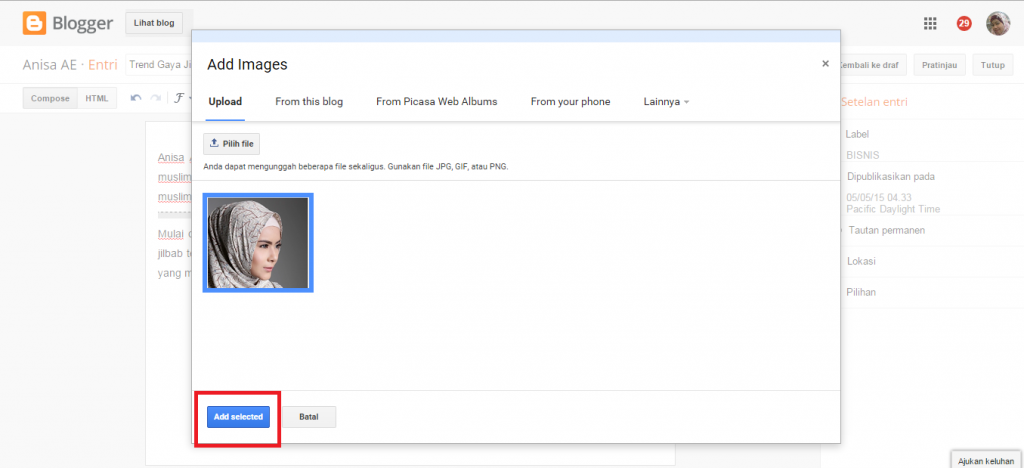Click the Anisa AE blog name
Viewport: 1024px width, 468px height.
click(x=50, y=65)
